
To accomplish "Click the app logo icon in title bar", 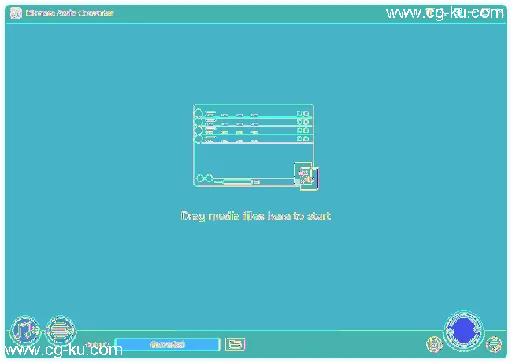I will (16, 13).
